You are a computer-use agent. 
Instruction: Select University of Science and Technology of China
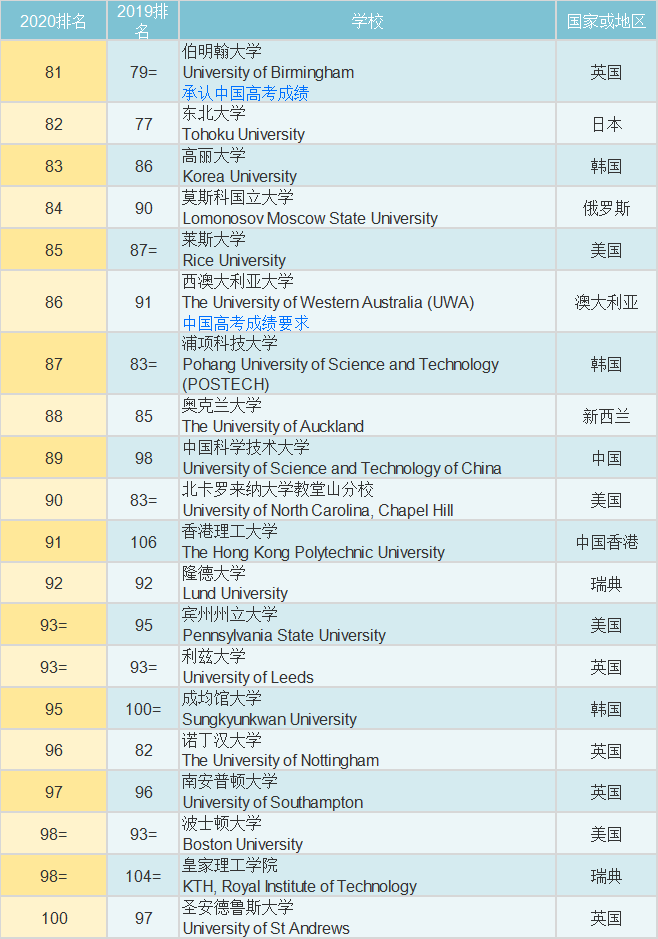click(342, 468)
